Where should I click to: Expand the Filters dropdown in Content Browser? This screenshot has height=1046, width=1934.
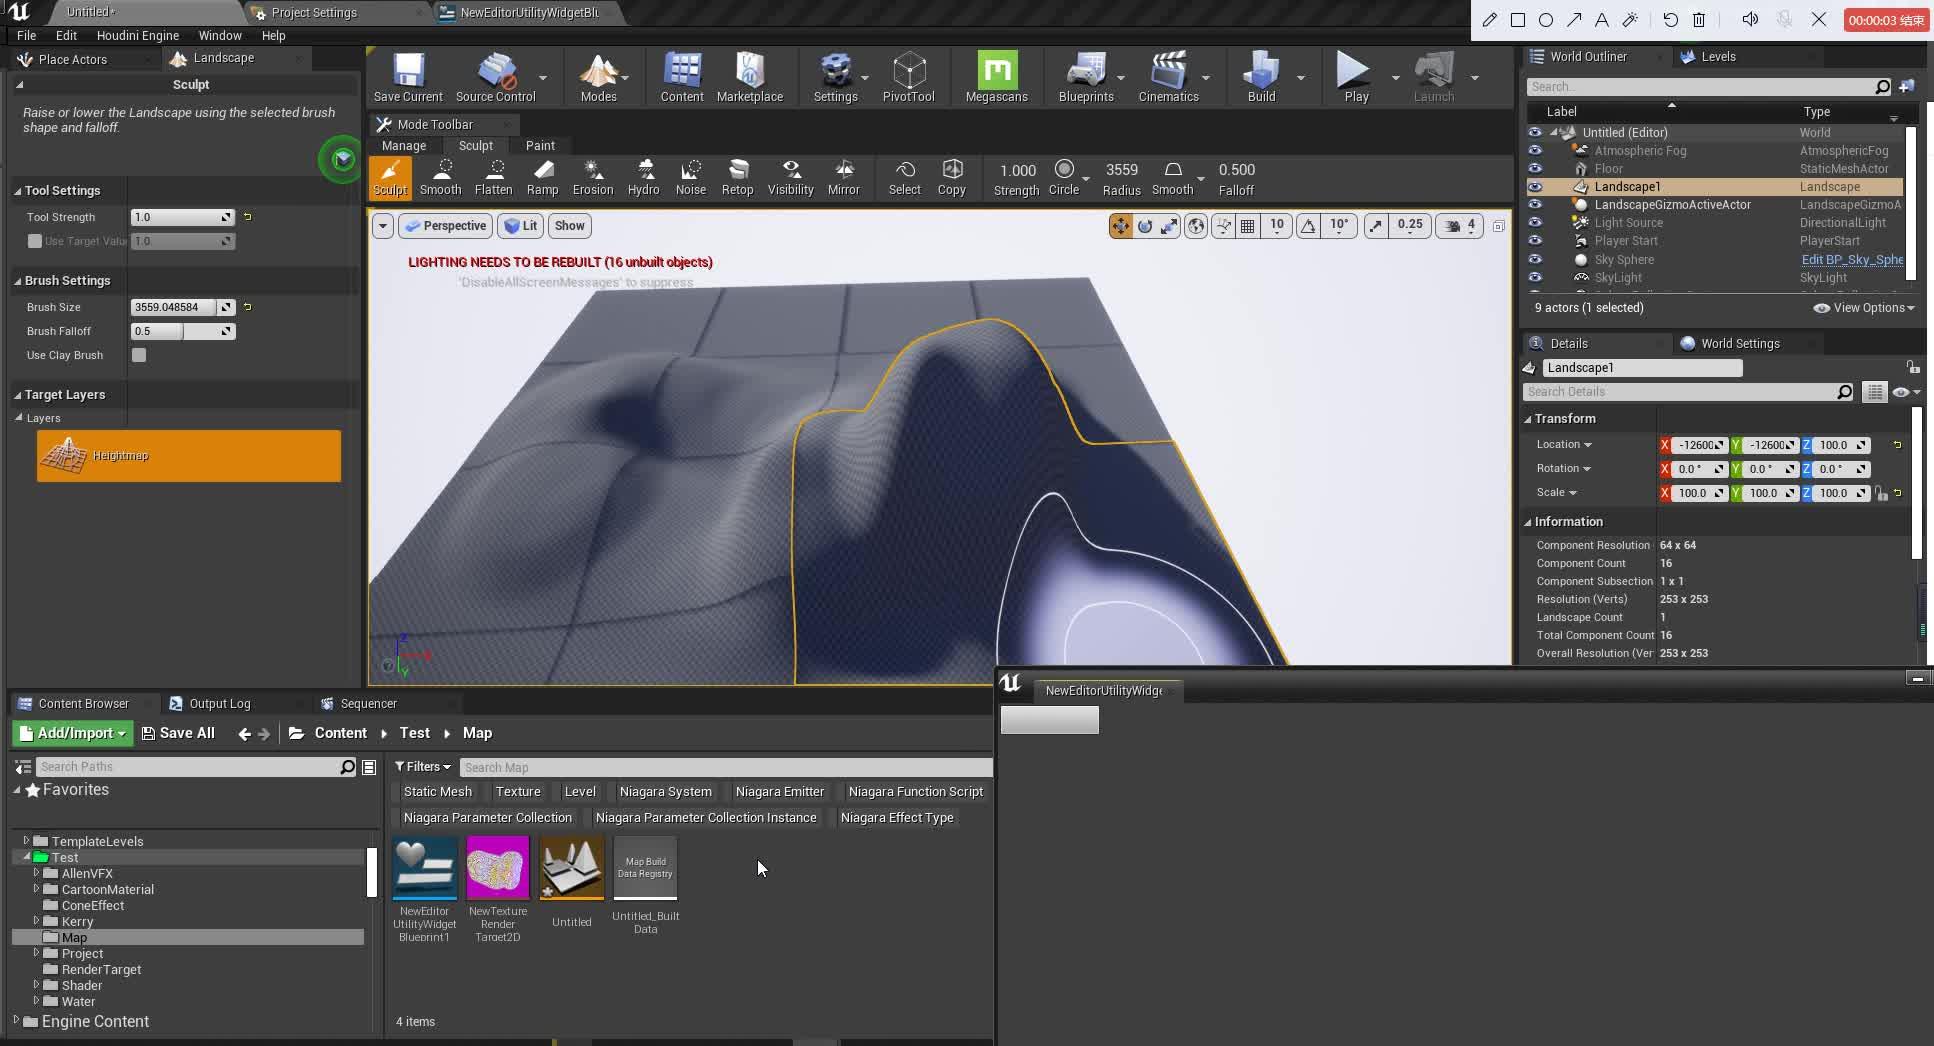422,767
